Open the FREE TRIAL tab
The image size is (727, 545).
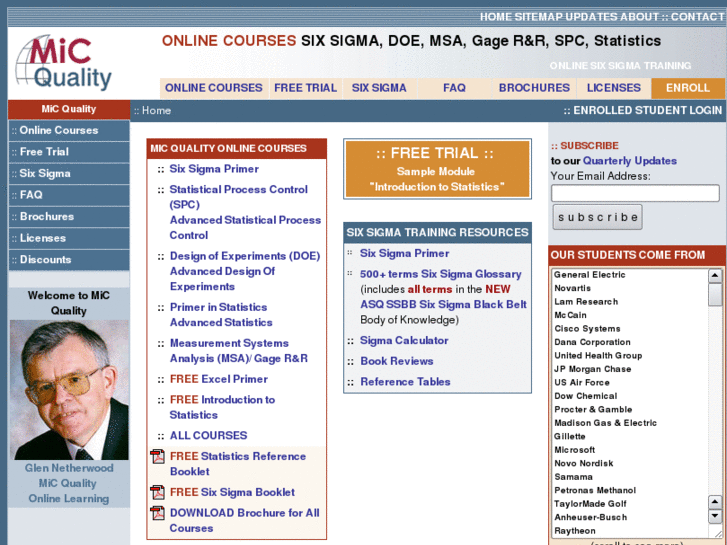pyautogui.click(x=306, y=88)
